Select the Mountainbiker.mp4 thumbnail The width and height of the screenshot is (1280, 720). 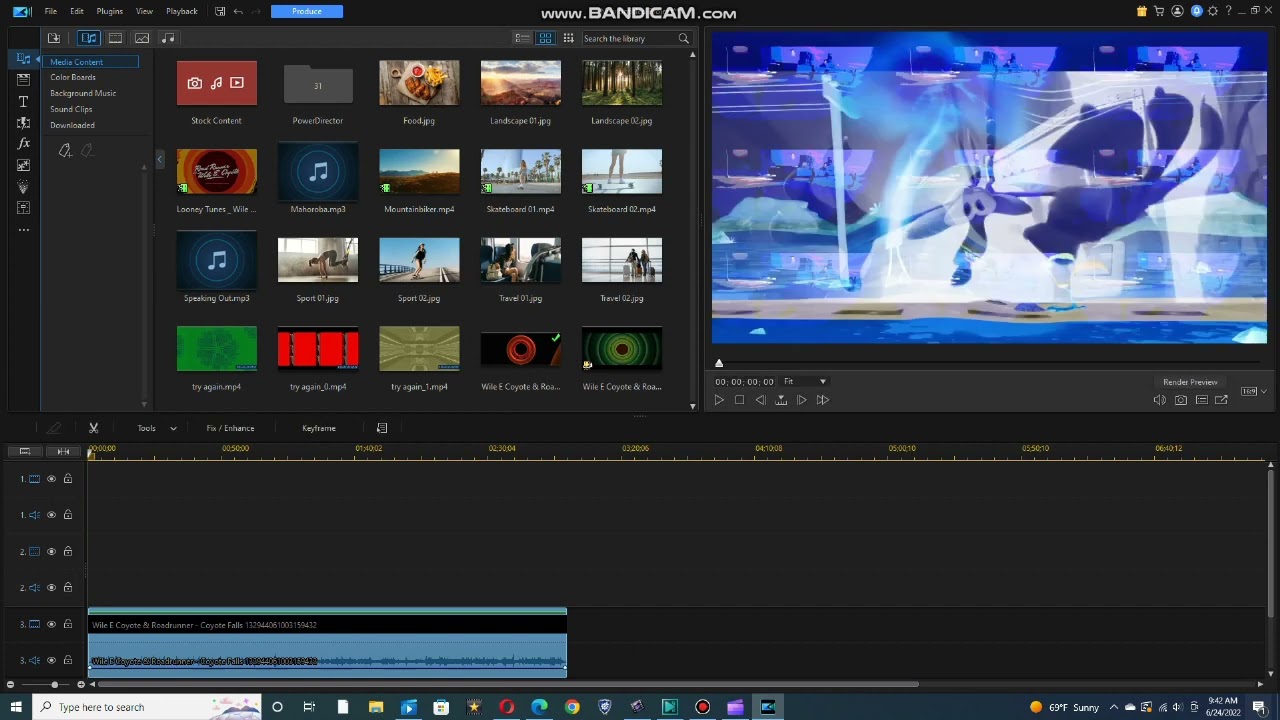pyautogui.click(x=419, y=172)
